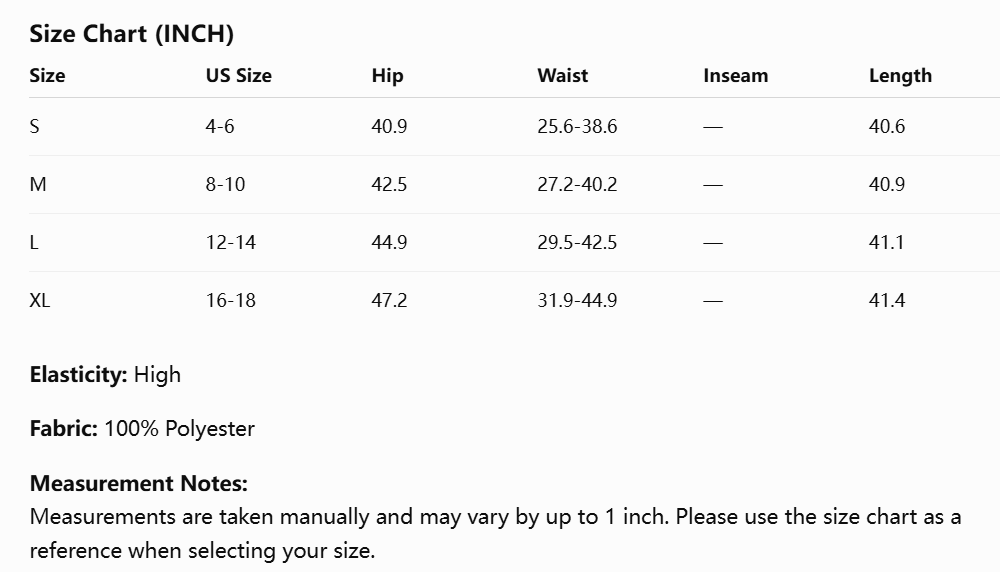The width and height of the screenshot is (1000, 572).
Task: Select the M size row label
Action: (38, 184)
